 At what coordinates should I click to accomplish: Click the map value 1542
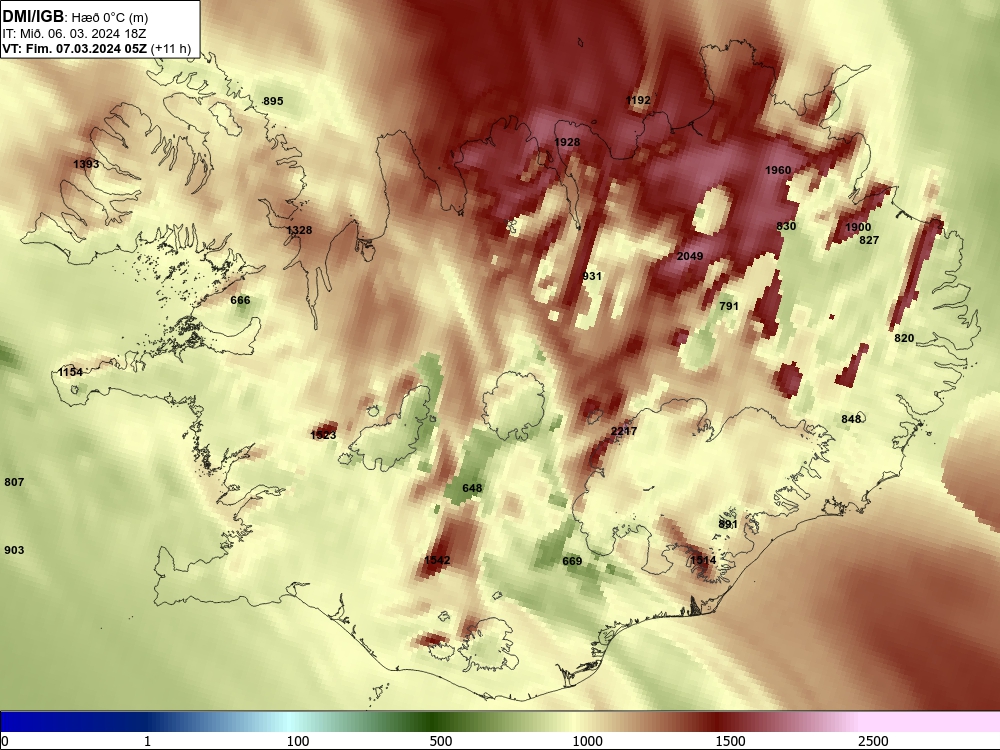point(437,560)
